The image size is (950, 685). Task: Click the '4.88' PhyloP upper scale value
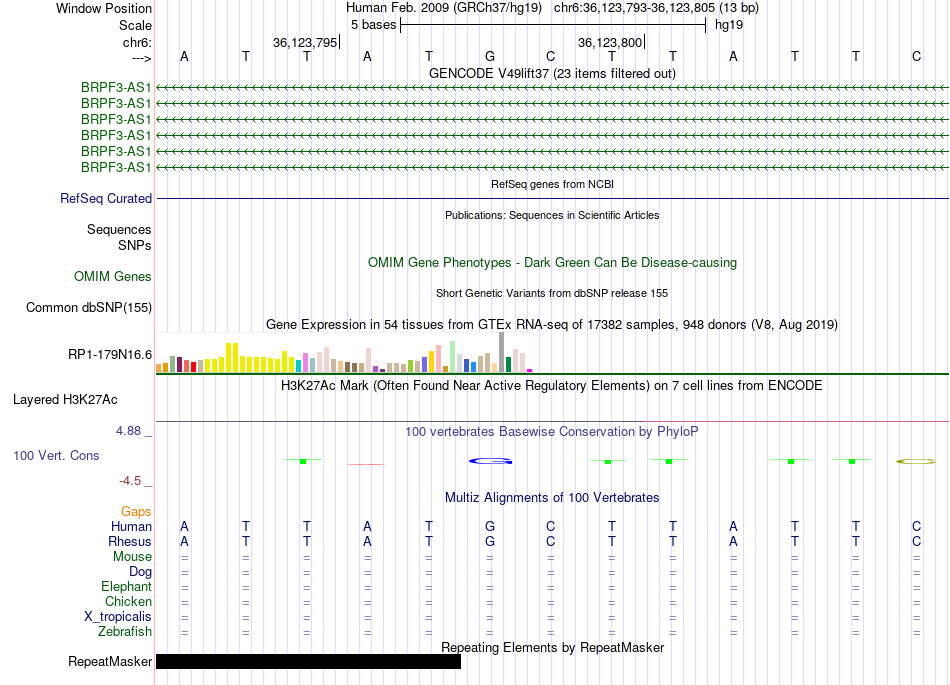click(128, 431)
